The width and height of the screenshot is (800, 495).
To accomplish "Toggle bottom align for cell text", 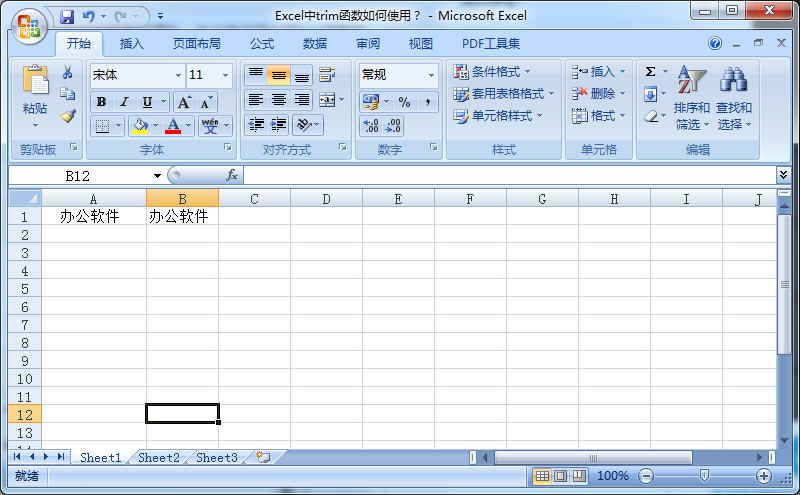I will [302, 75].
